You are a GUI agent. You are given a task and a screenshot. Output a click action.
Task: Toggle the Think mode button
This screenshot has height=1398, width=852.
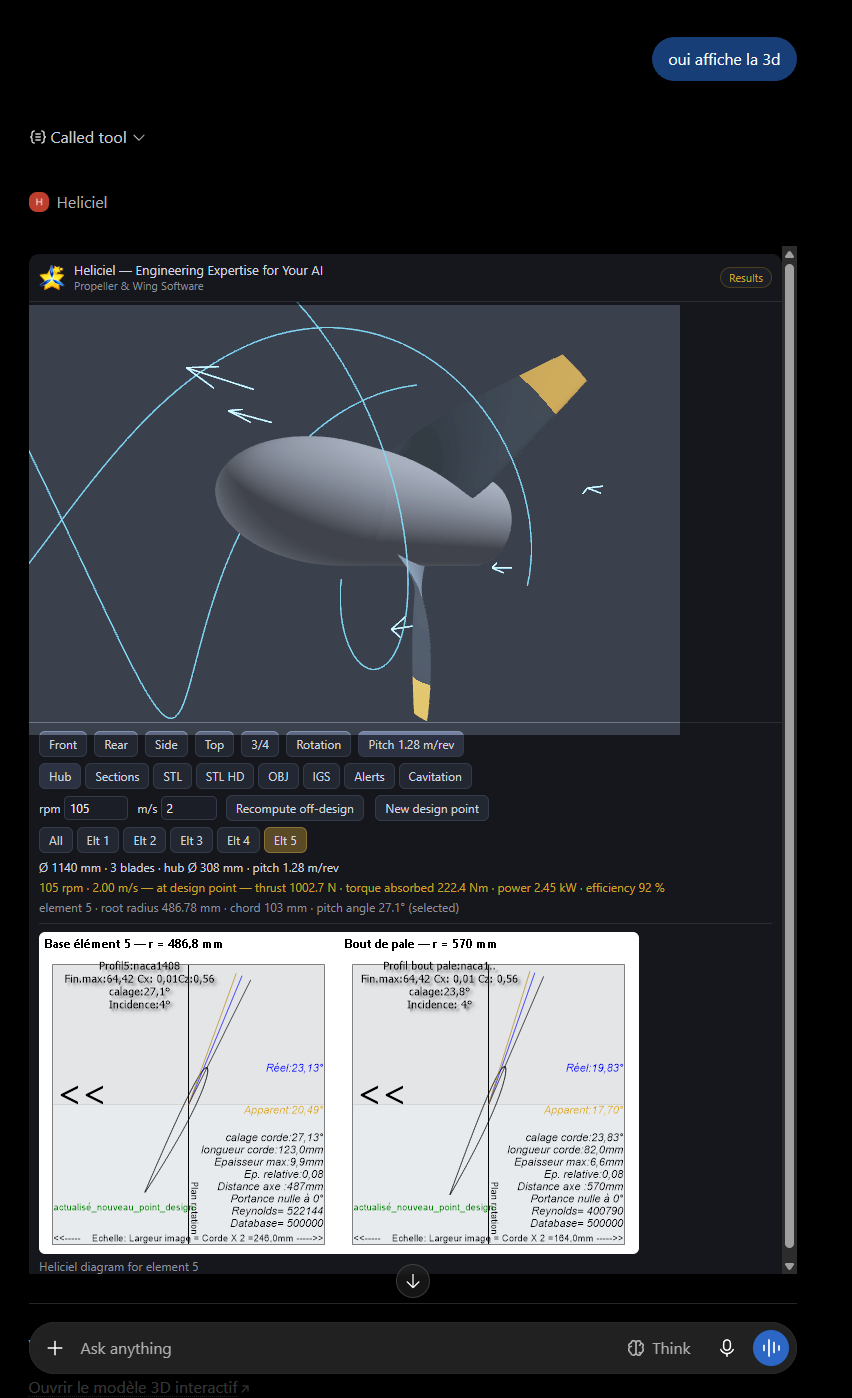(x=659, y=1348)
